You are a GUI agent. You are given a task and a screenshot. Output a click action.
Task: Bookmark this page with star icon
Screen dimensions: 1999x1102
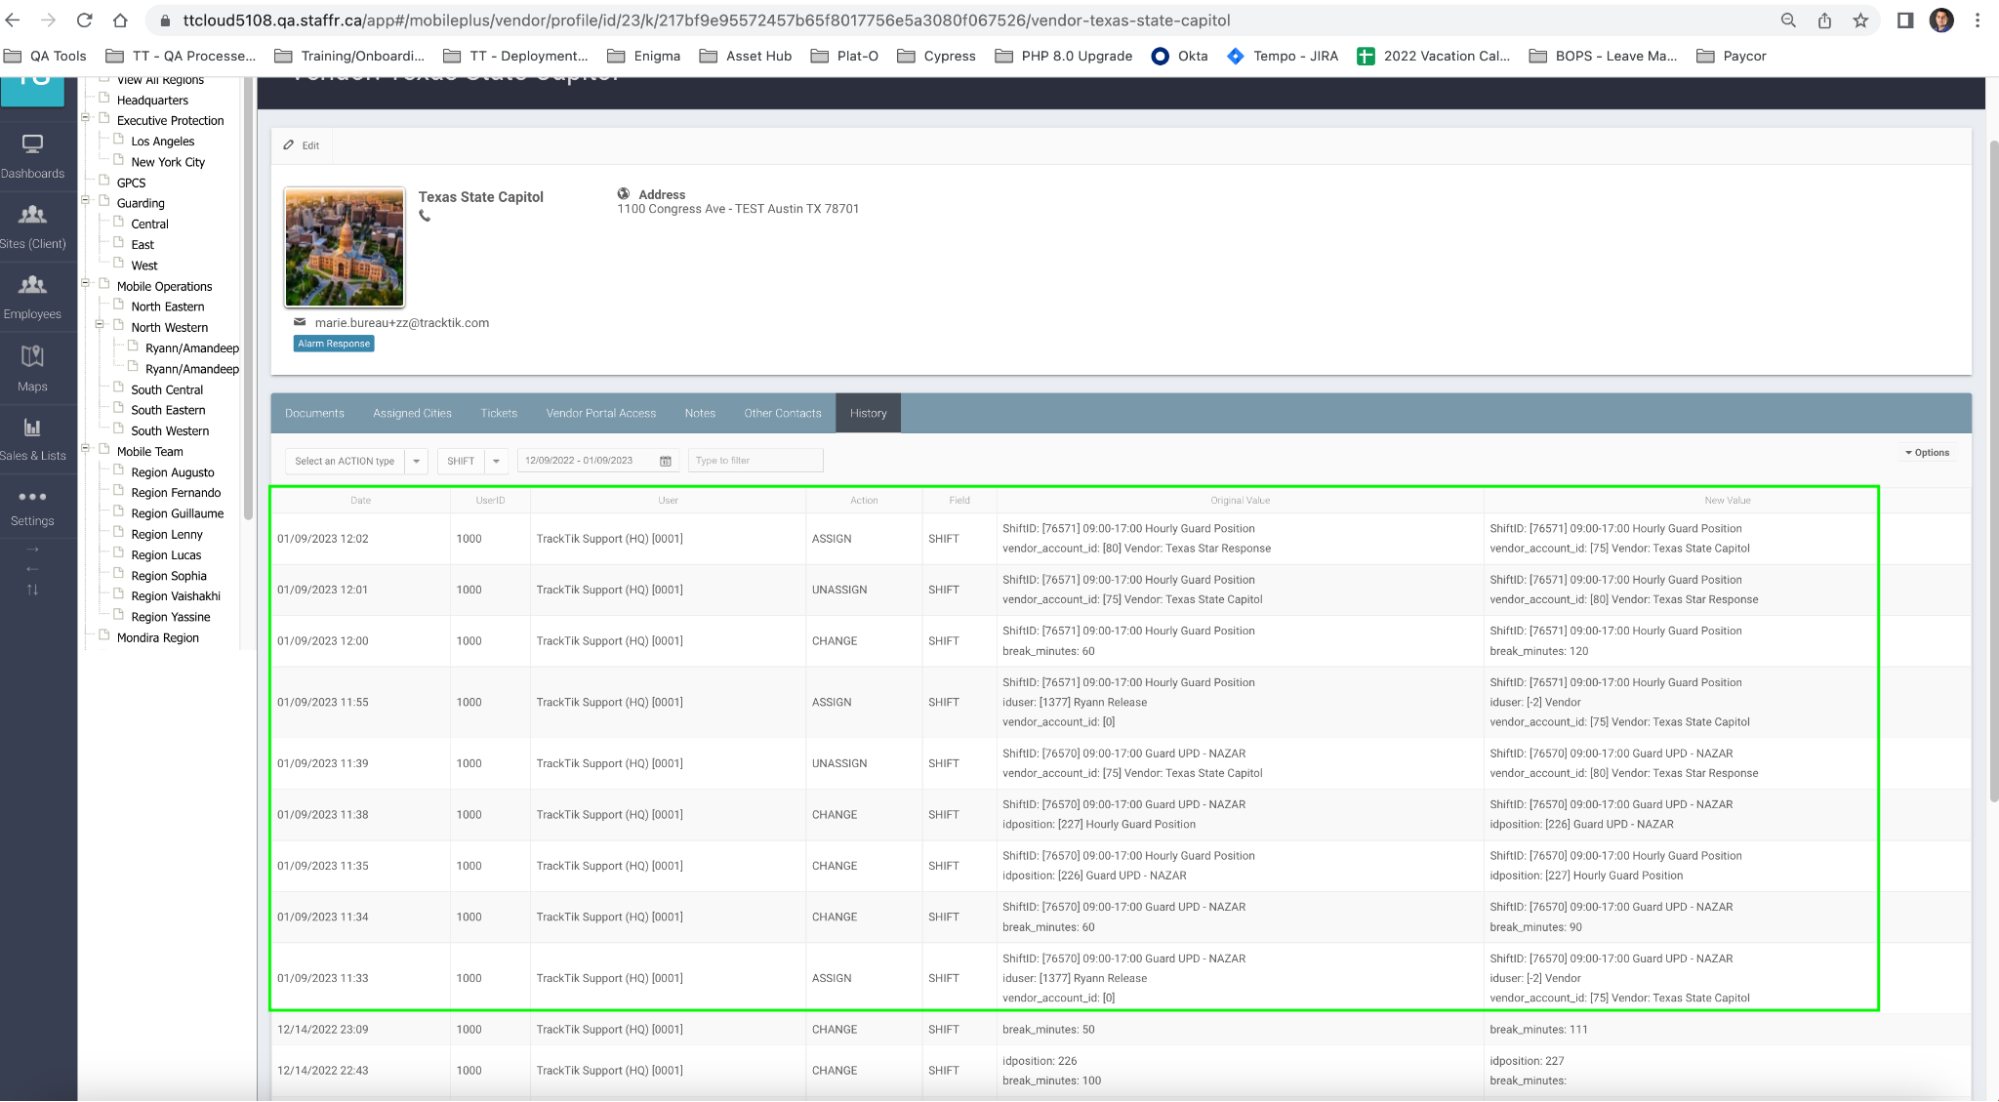coord(1860,20)
